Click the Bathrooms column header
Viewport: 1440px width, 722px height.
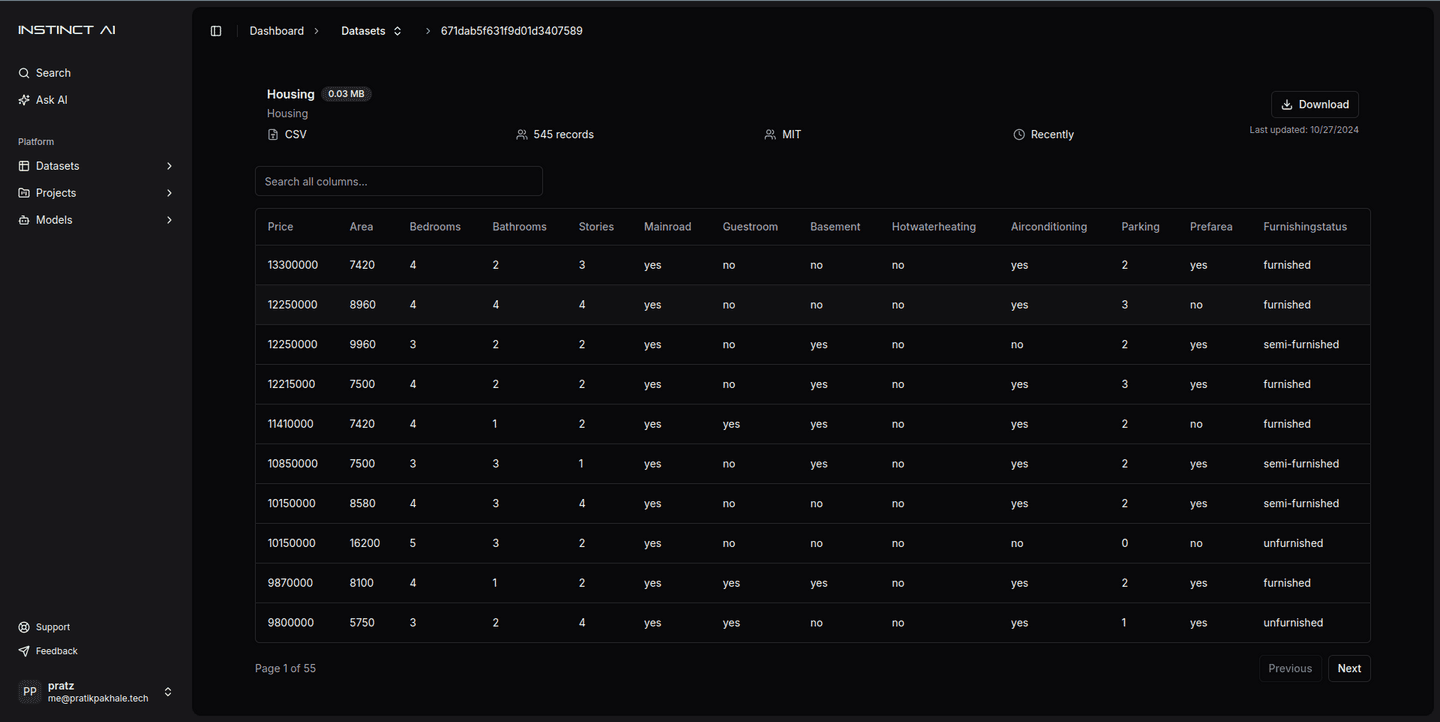tap(519, 227)
